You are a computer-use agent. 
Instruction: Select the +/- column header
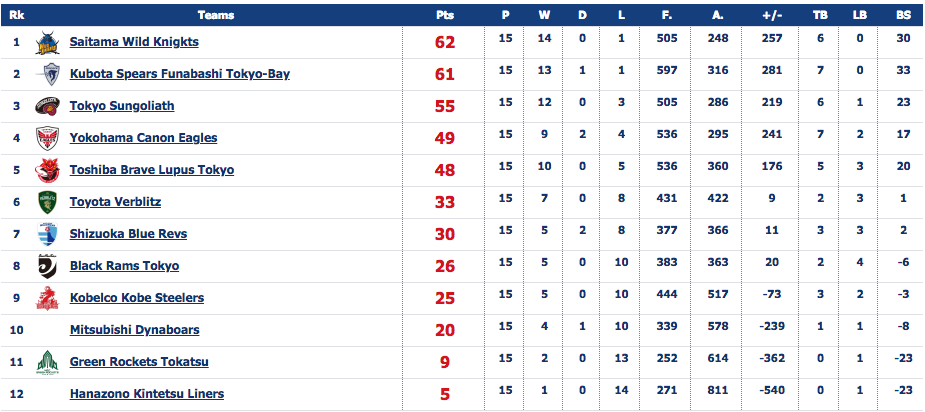(x=772, y=15)
